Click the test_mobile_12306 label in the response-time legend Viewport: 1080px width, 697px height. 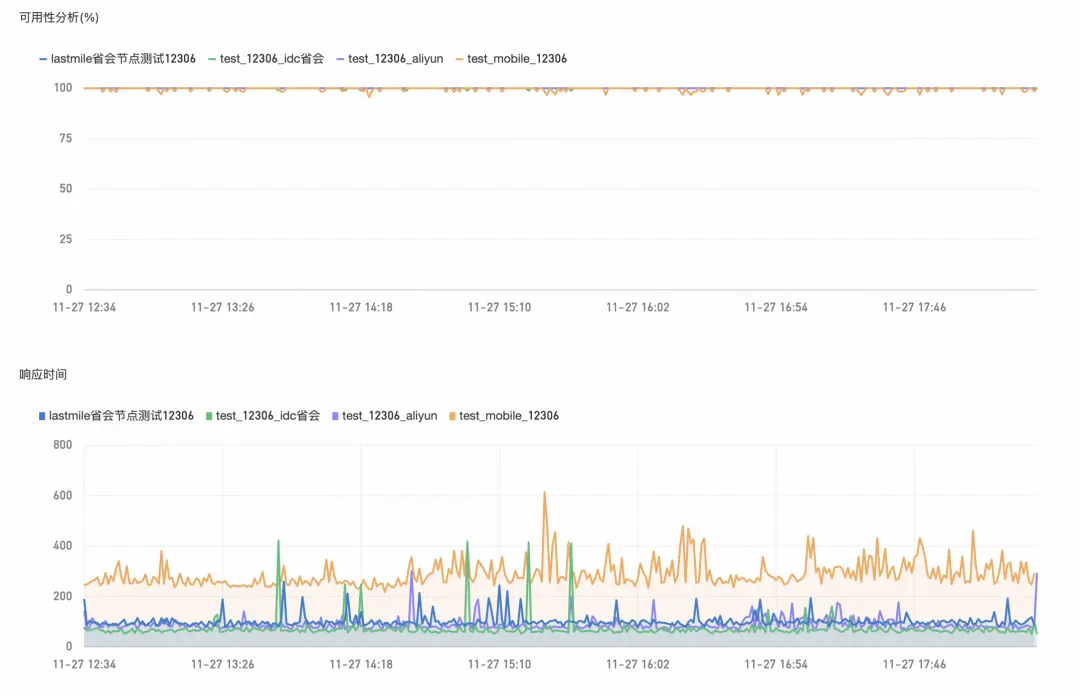click(x=509, y=416)
